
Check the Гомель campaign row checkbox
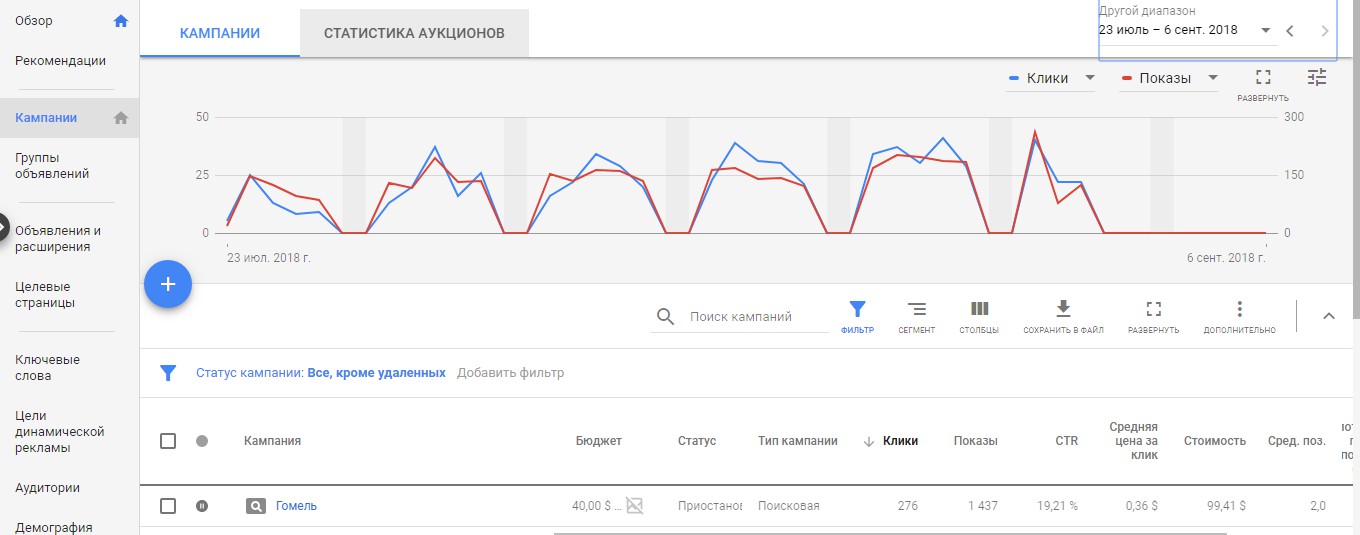(x=168, y=506)
